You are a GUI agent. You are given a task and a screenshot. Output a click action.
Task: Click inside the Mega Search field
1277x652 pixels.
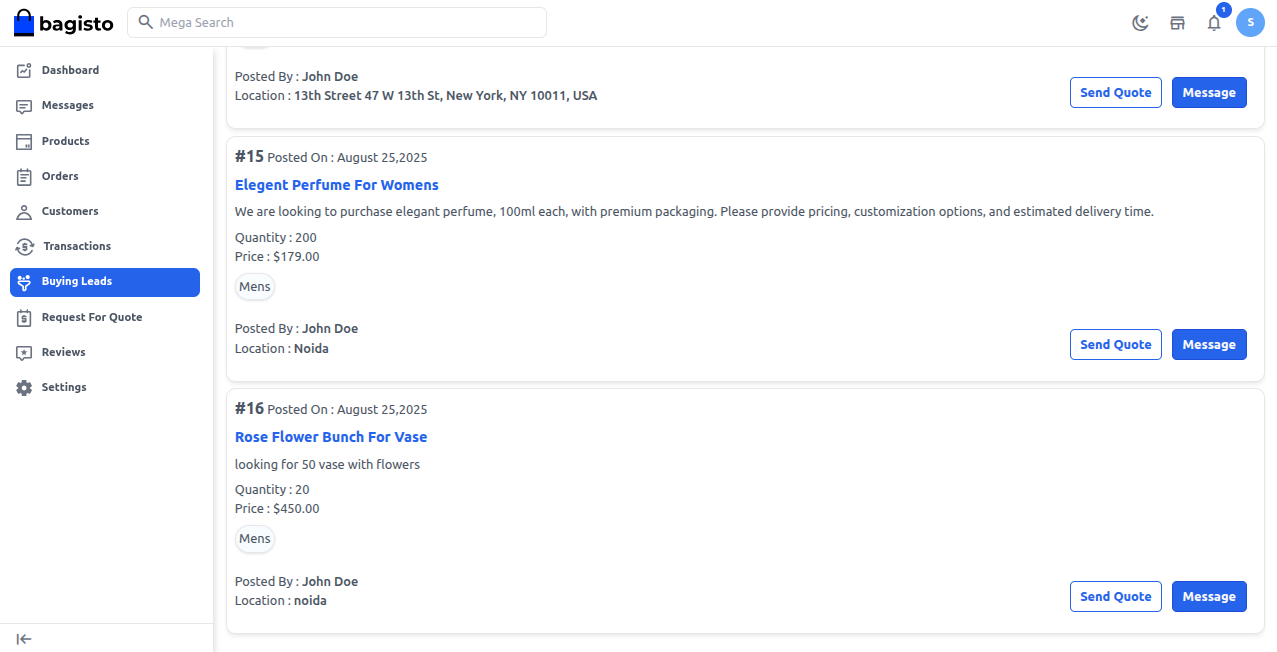(336, 22)
